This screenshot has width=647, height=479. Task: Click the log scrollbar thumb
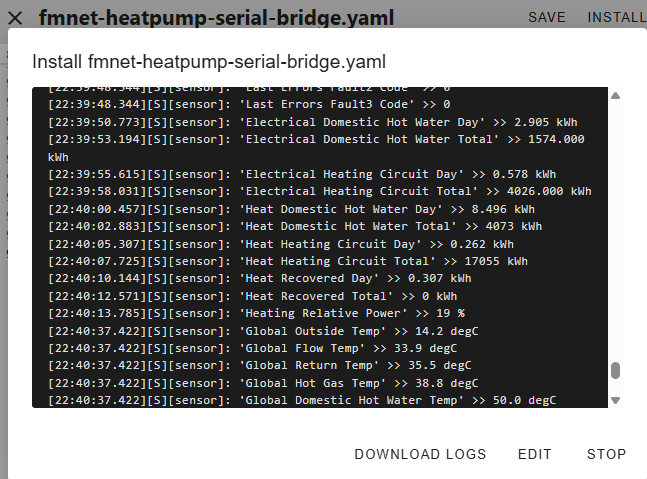coord(615,370)
